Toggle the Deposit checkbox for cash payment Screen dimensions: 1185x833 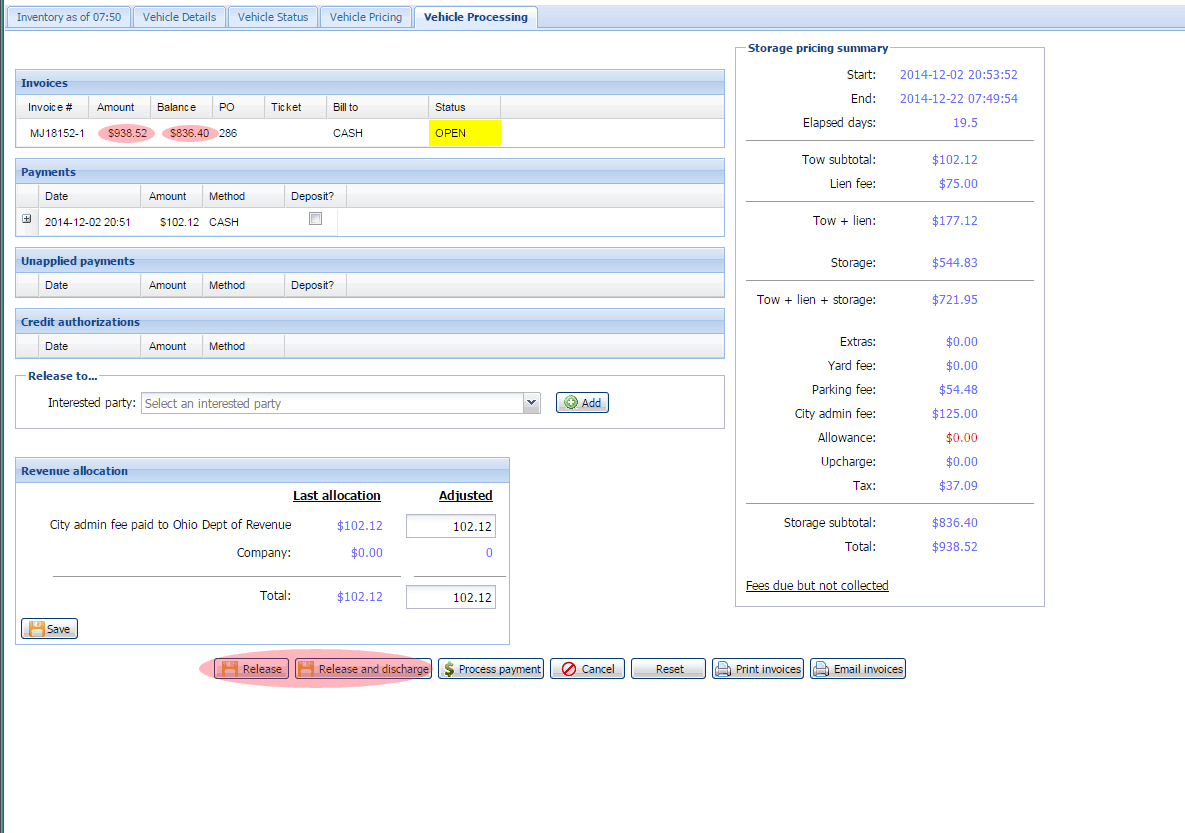316,219
